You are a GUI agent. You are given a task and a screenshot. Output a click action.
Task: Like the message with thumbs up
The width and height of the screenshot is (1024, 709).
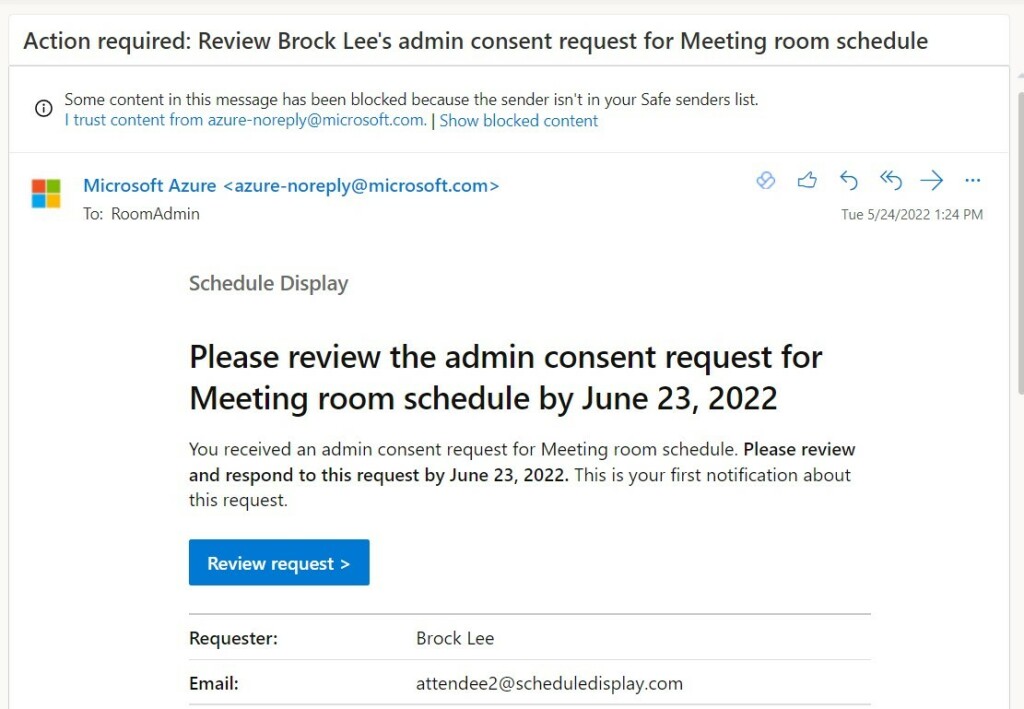pyautogui.click(x=807, y=181)
